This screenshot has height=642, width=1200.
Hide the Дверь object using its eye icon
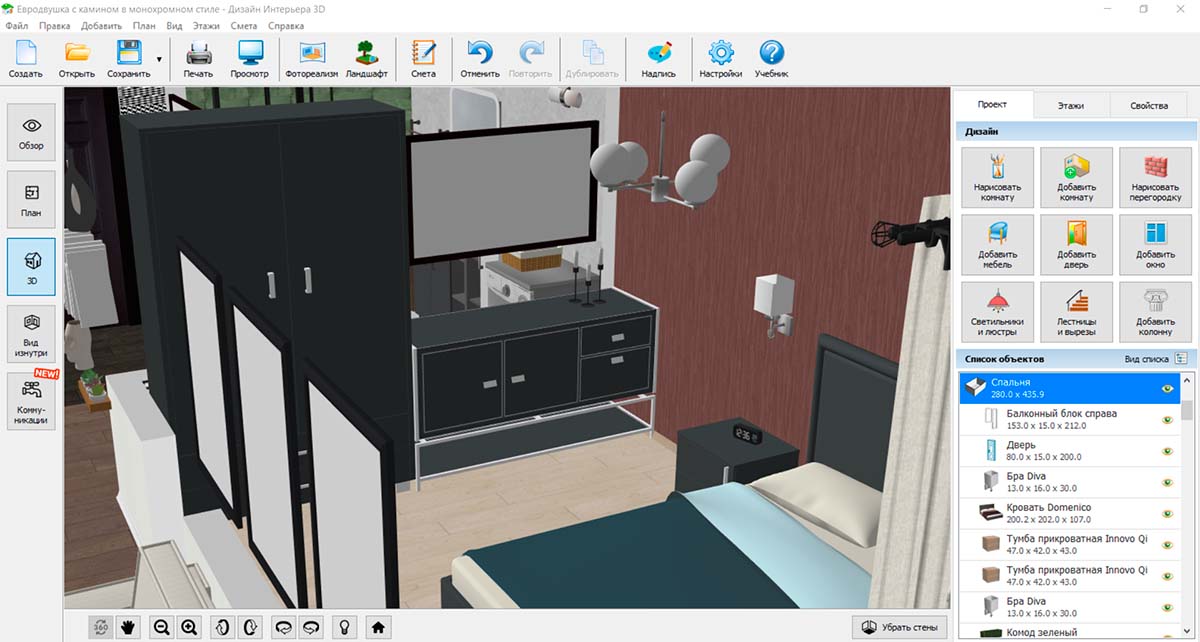[1167, 451]
